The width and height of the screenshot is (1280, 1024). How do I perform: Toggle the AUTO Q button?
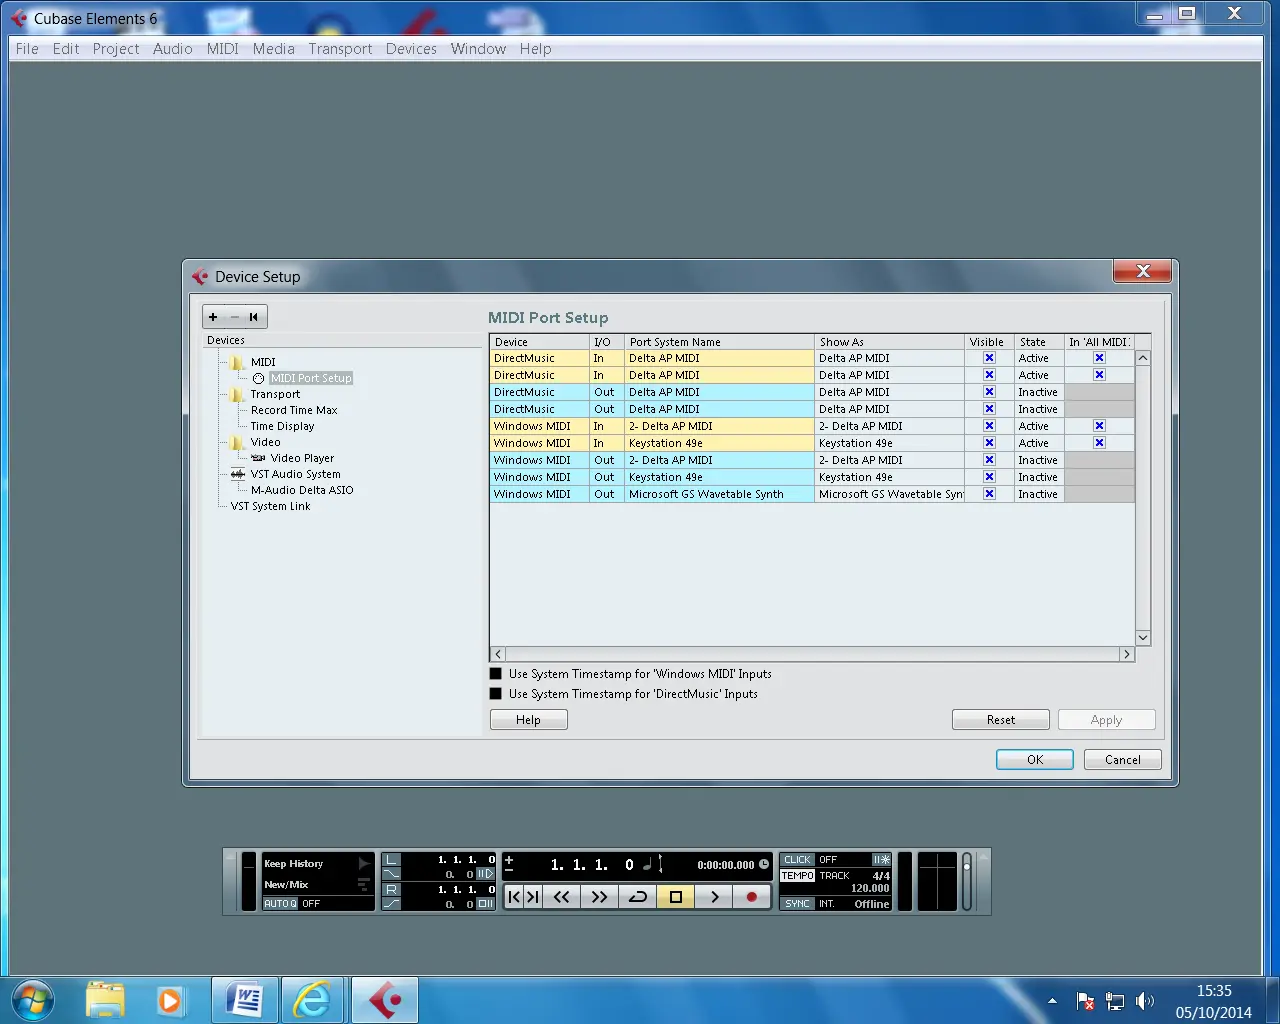tap(280, 904)
